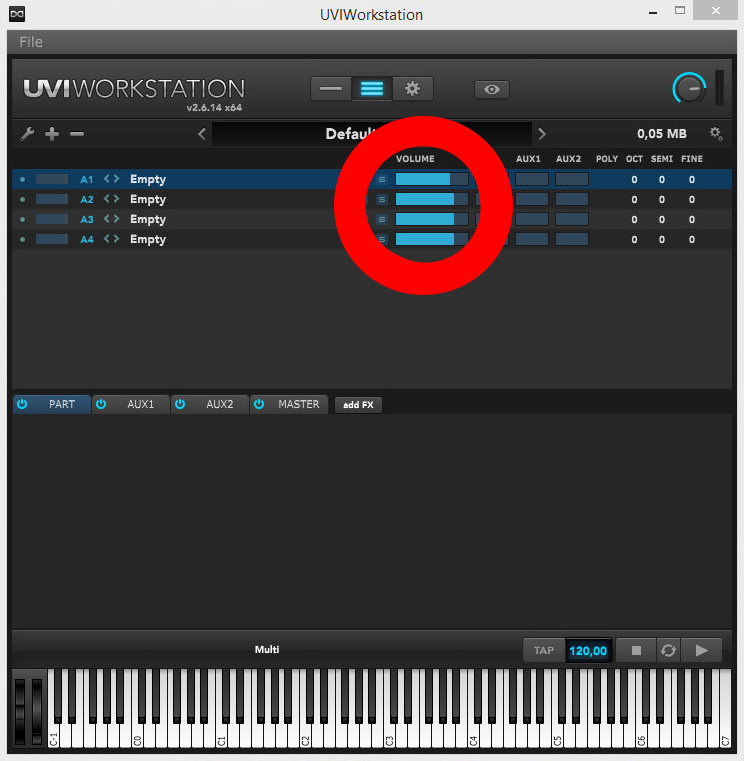Viewport: 744px width, 761px height.
Task: Toggle the A4 part activity dot
Action: [22, 239]
